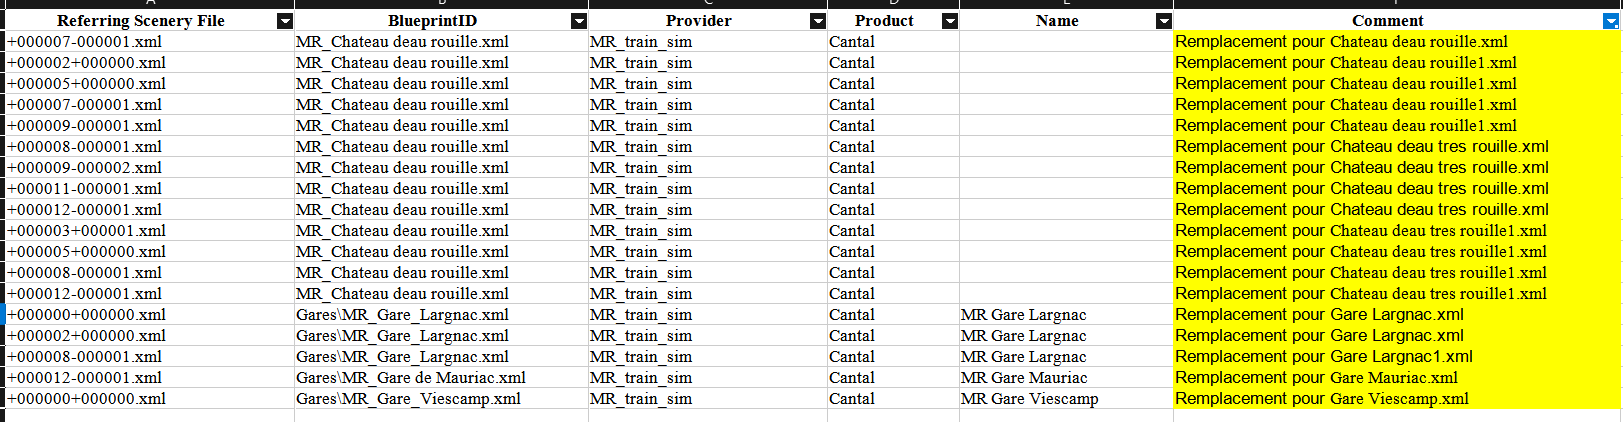Select yellow cell Remplacement pour Gare Largnac1.xml
Image resolution: width=1623 pixels, height=422 pixels.
1397,357
